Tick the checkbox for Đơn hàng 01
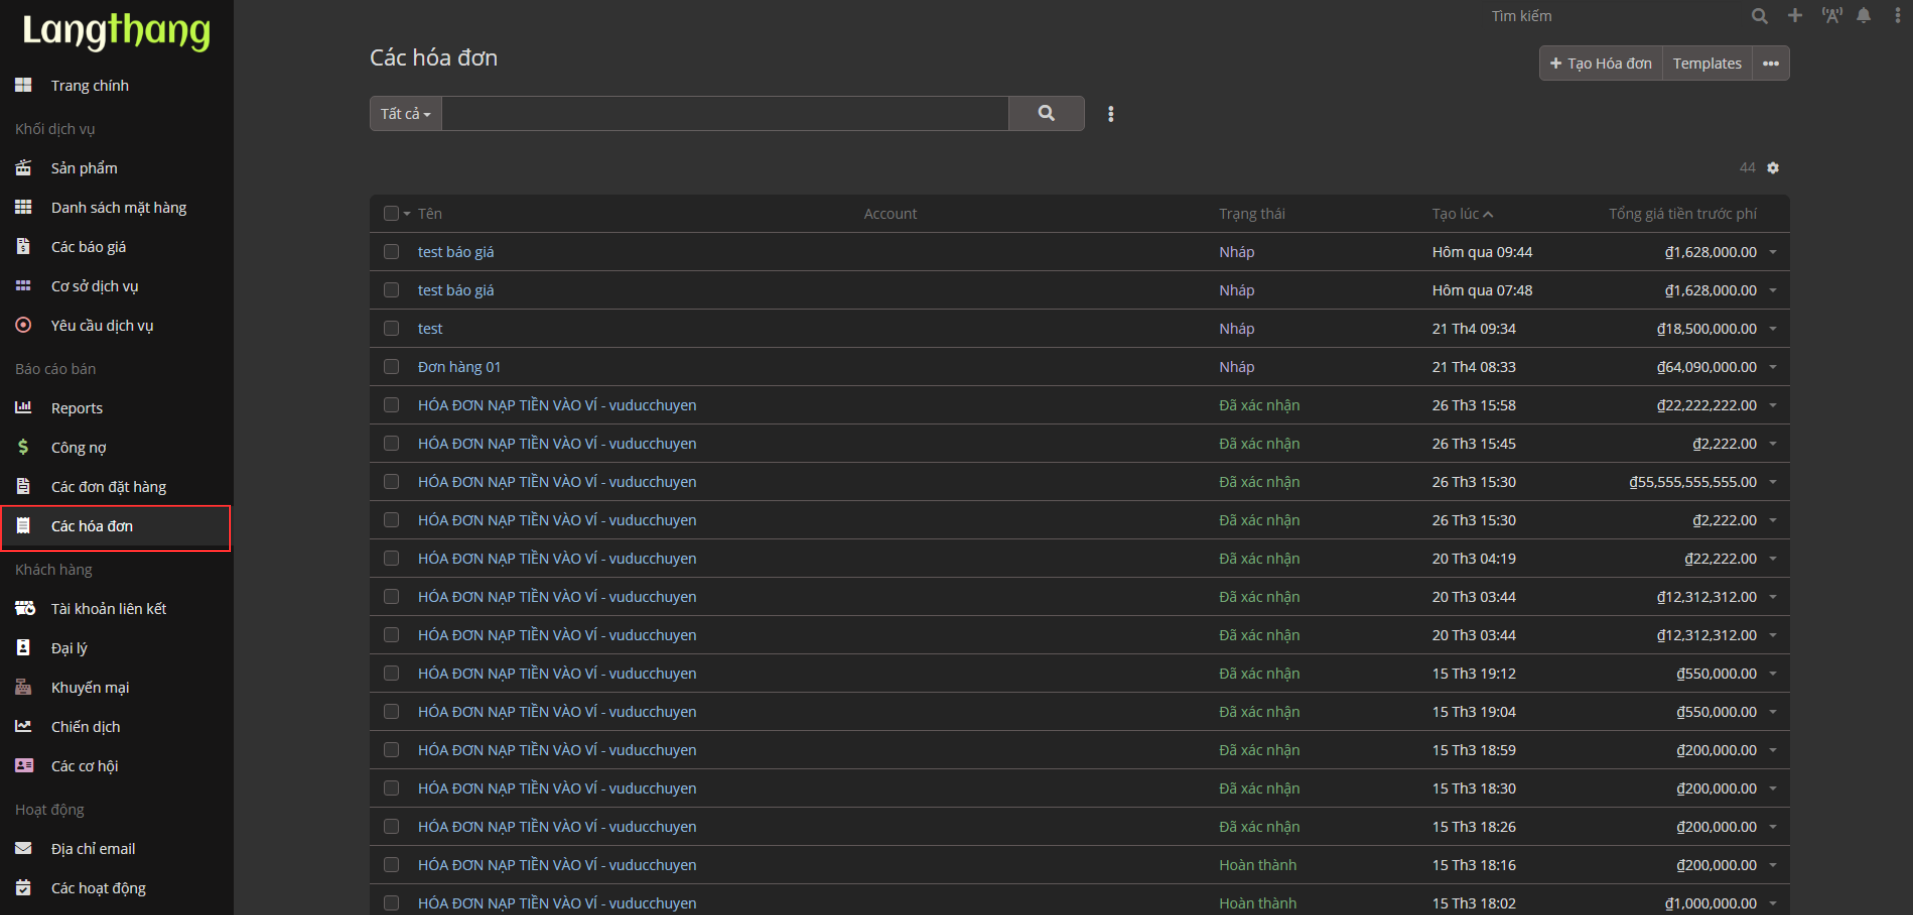 click(391, 367)
